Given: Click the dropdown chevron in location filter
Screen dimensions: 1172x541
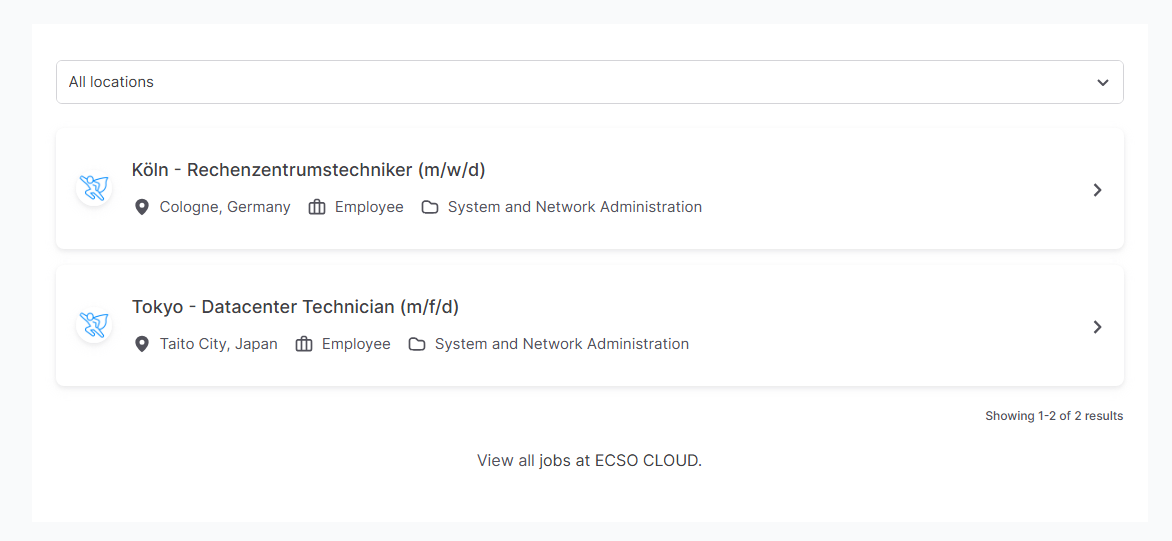Looking at the screenshot, I should 1102,82.
